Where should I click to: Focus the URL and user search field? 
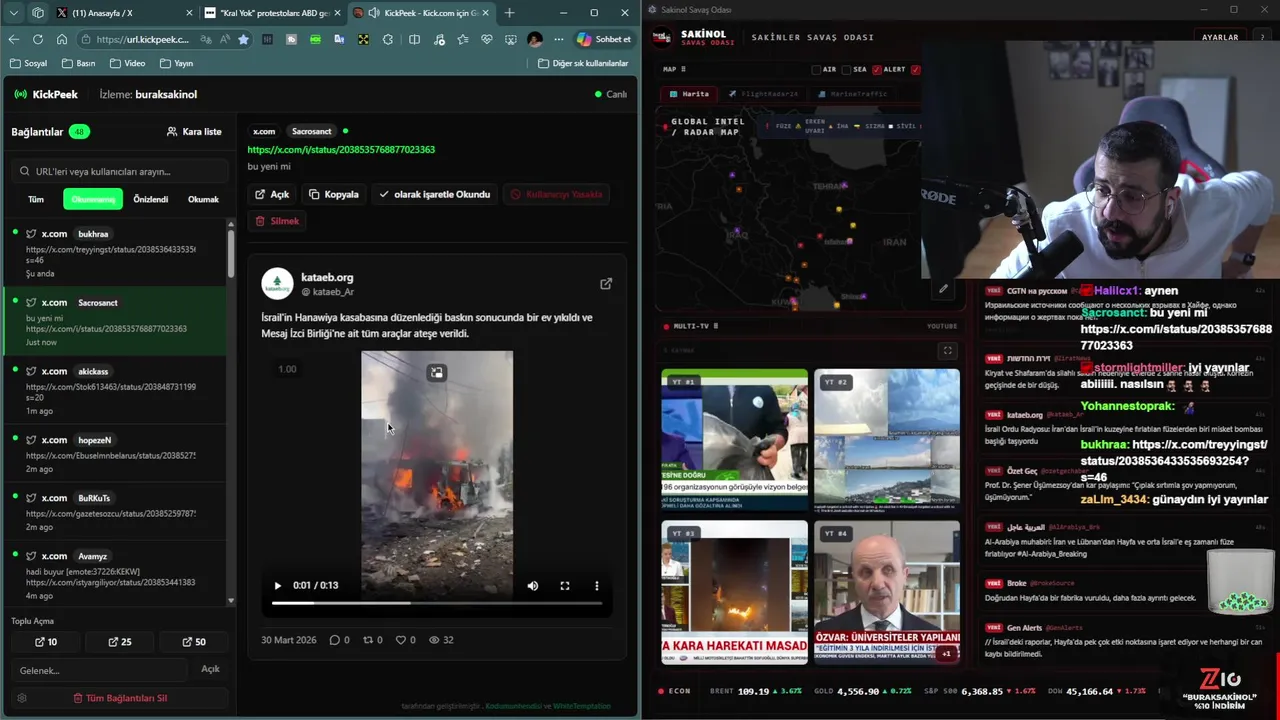click(118, 171)
